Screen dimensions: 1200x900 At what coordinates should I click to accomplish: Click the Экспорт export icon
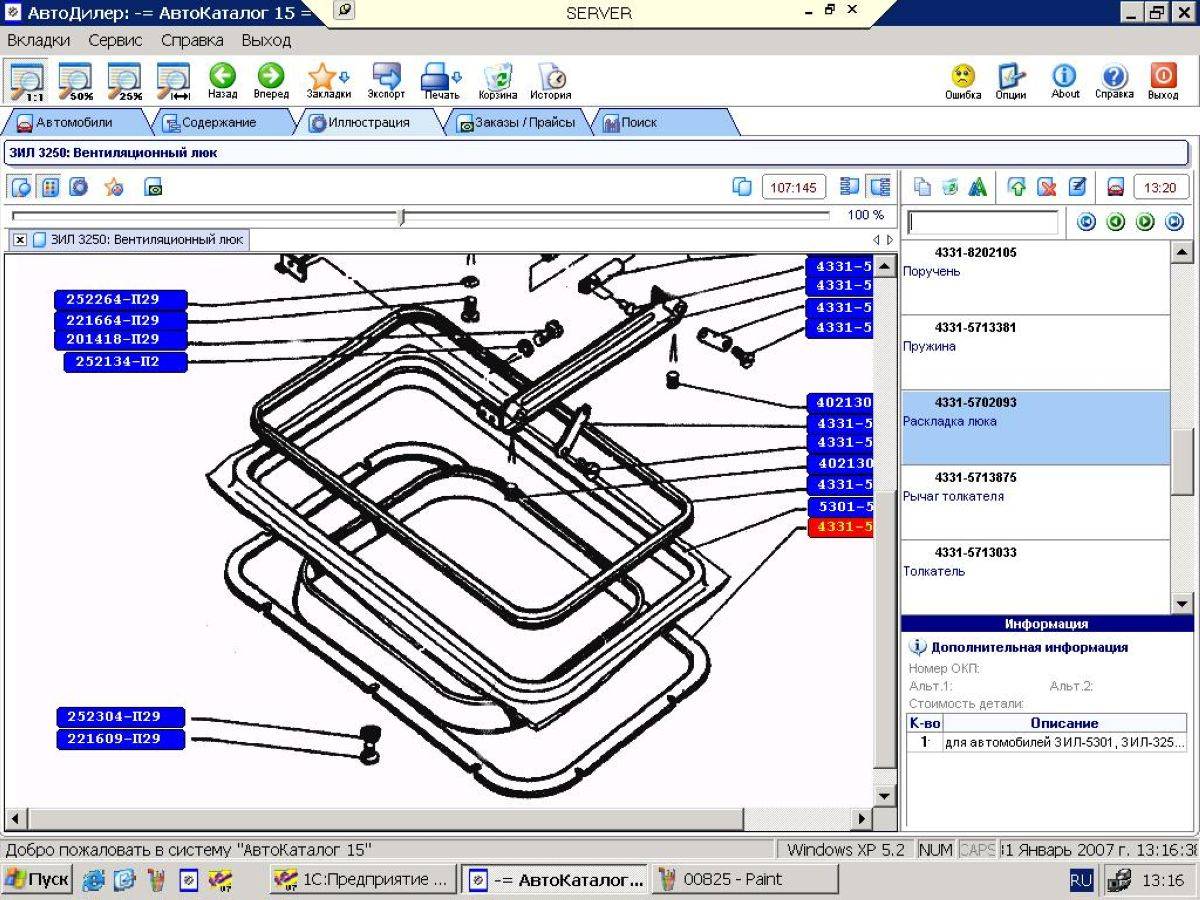pos(386,81)
